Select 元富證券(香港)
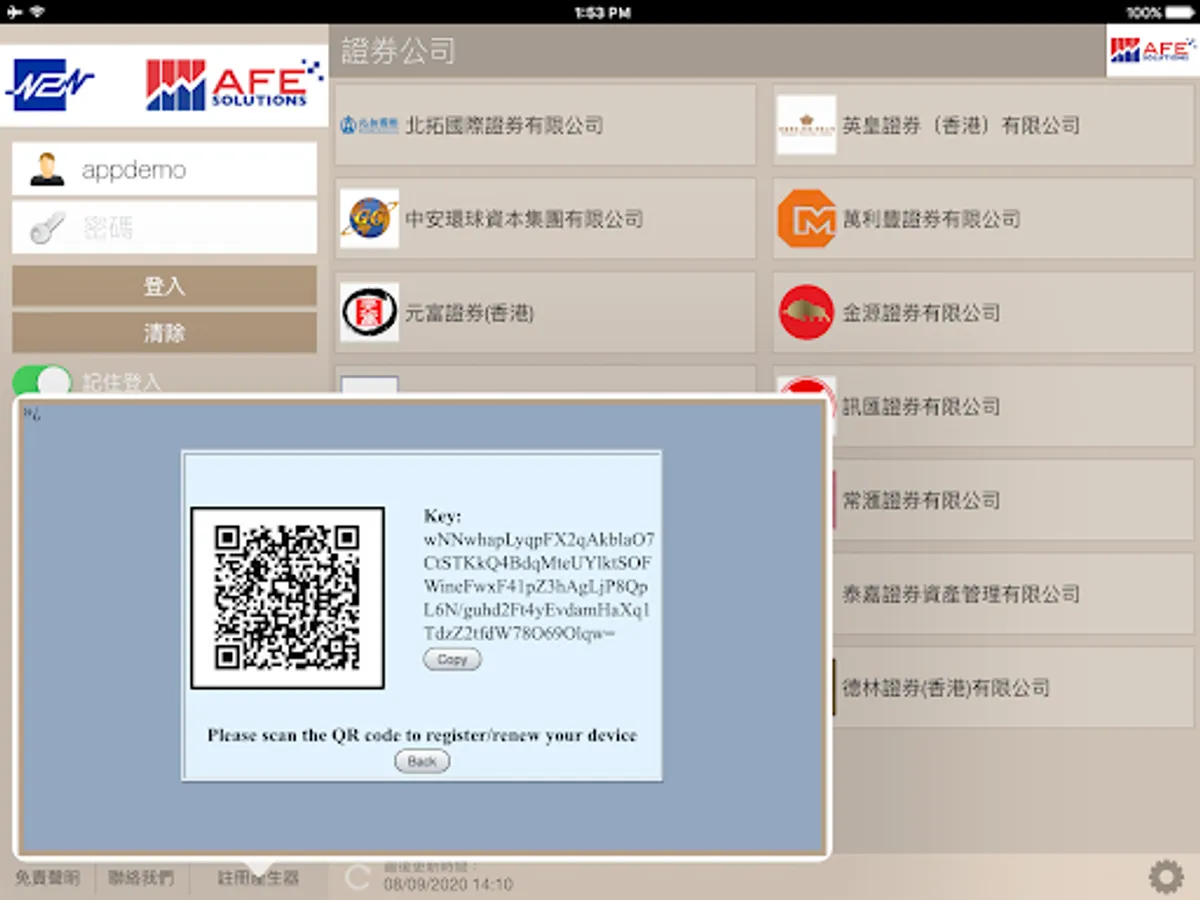 (545, 312)
